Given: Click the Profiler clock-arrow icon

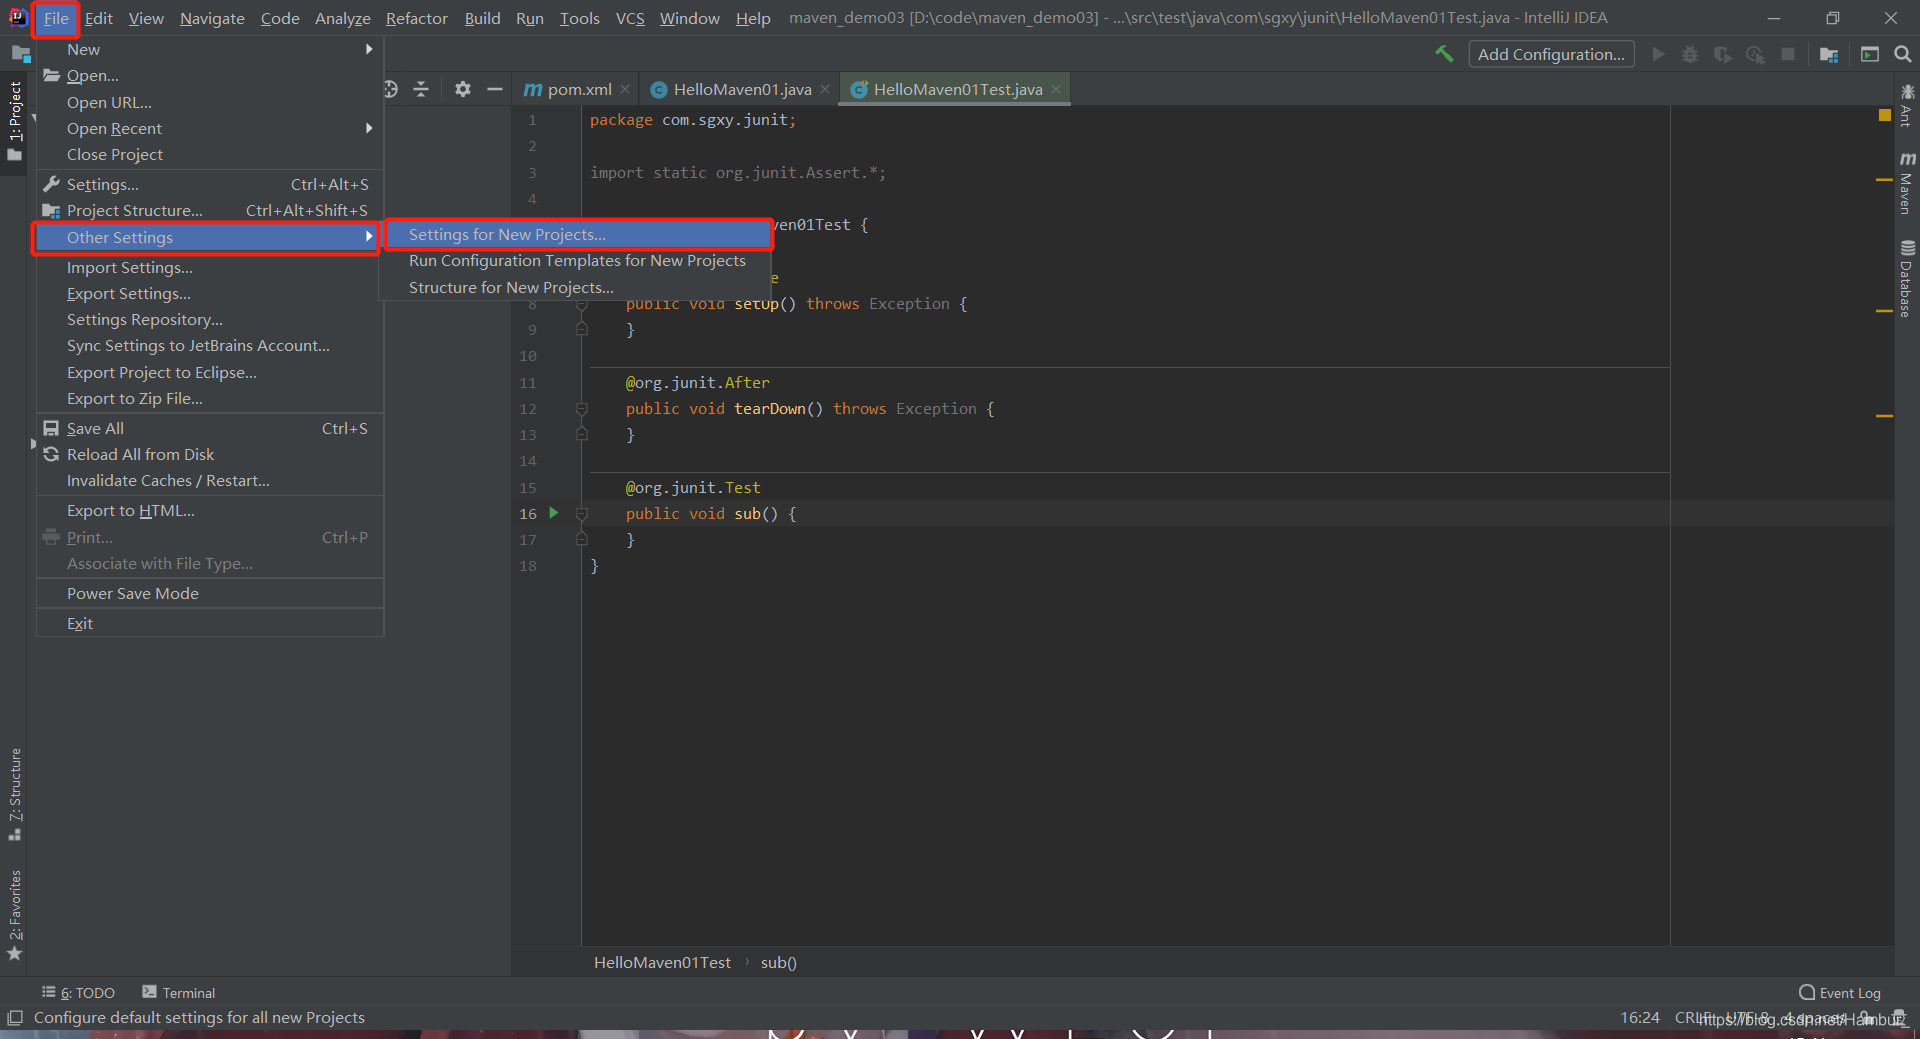Looking at the screenshot, I should (1755, 54).
